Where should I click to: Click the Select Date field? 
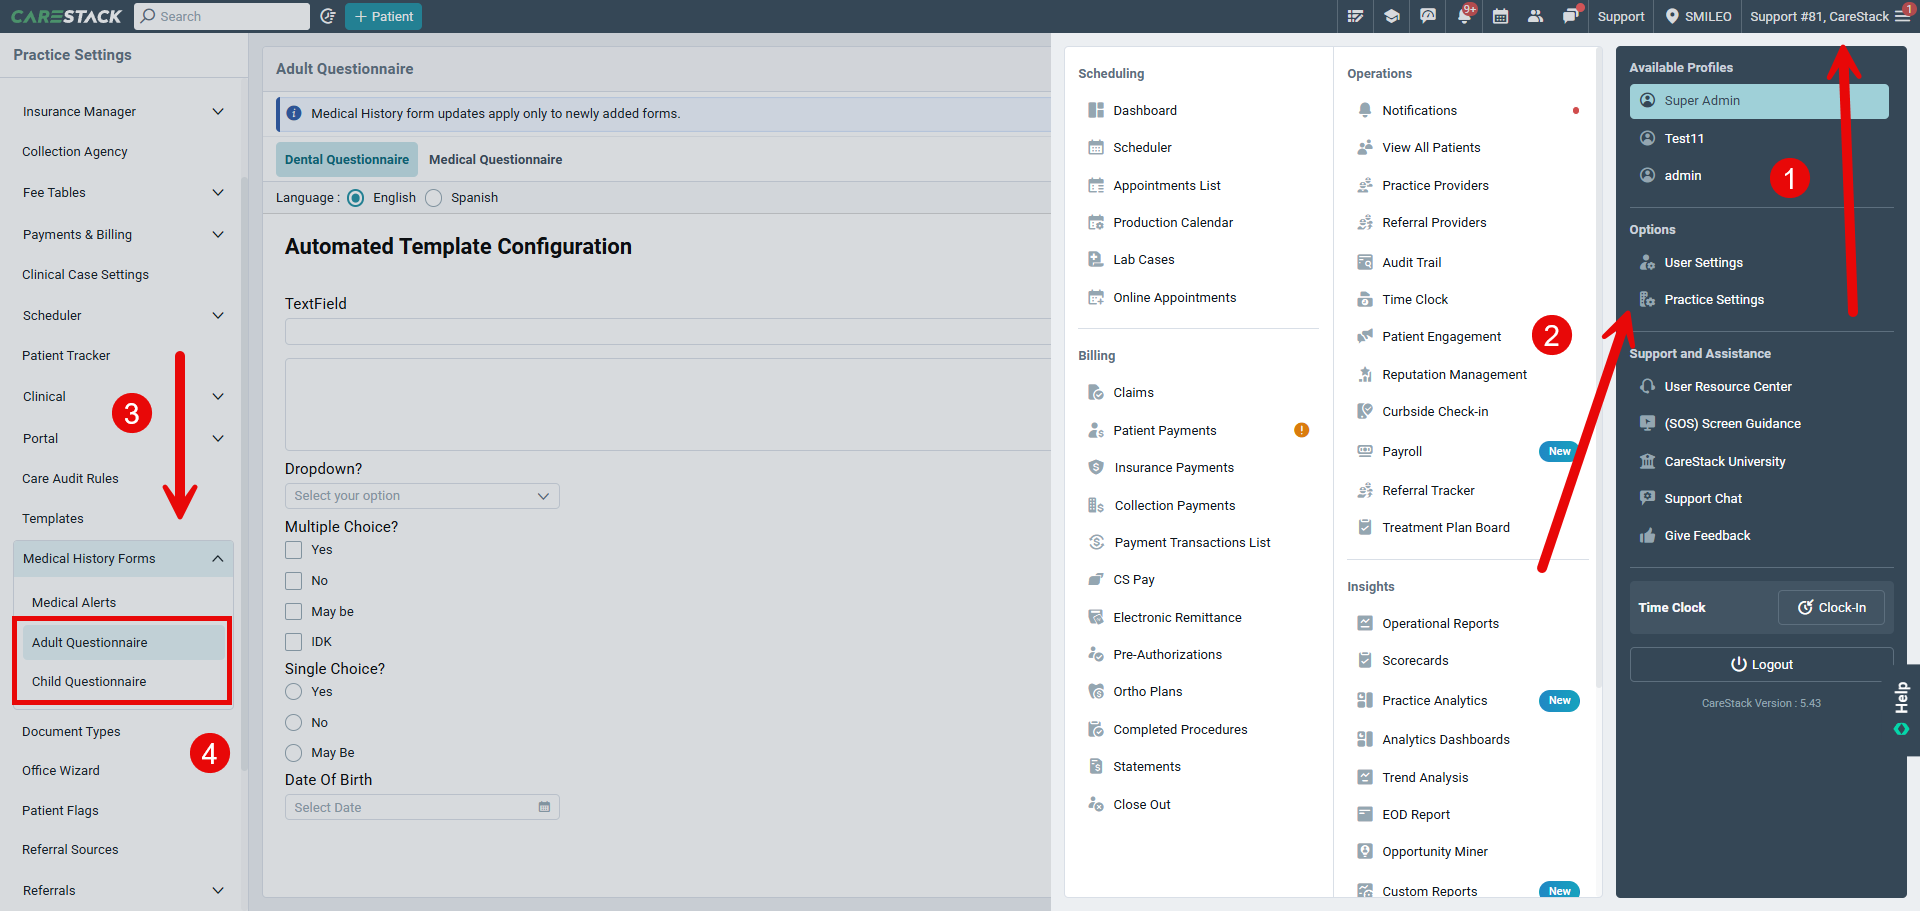tap(422, 808)
